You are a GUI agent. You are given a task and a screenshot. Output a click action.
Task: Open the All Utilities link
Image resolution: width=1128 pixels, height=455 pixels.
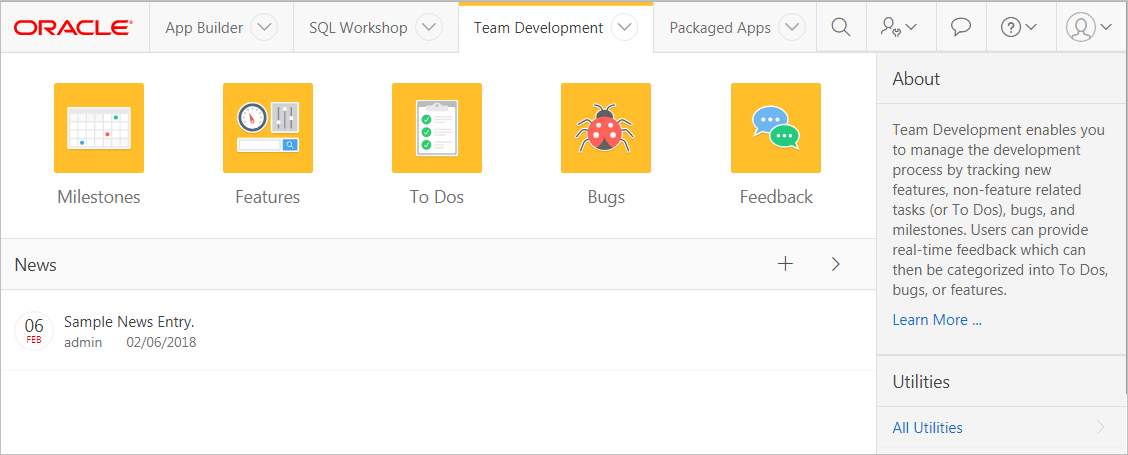pos(927,428)
